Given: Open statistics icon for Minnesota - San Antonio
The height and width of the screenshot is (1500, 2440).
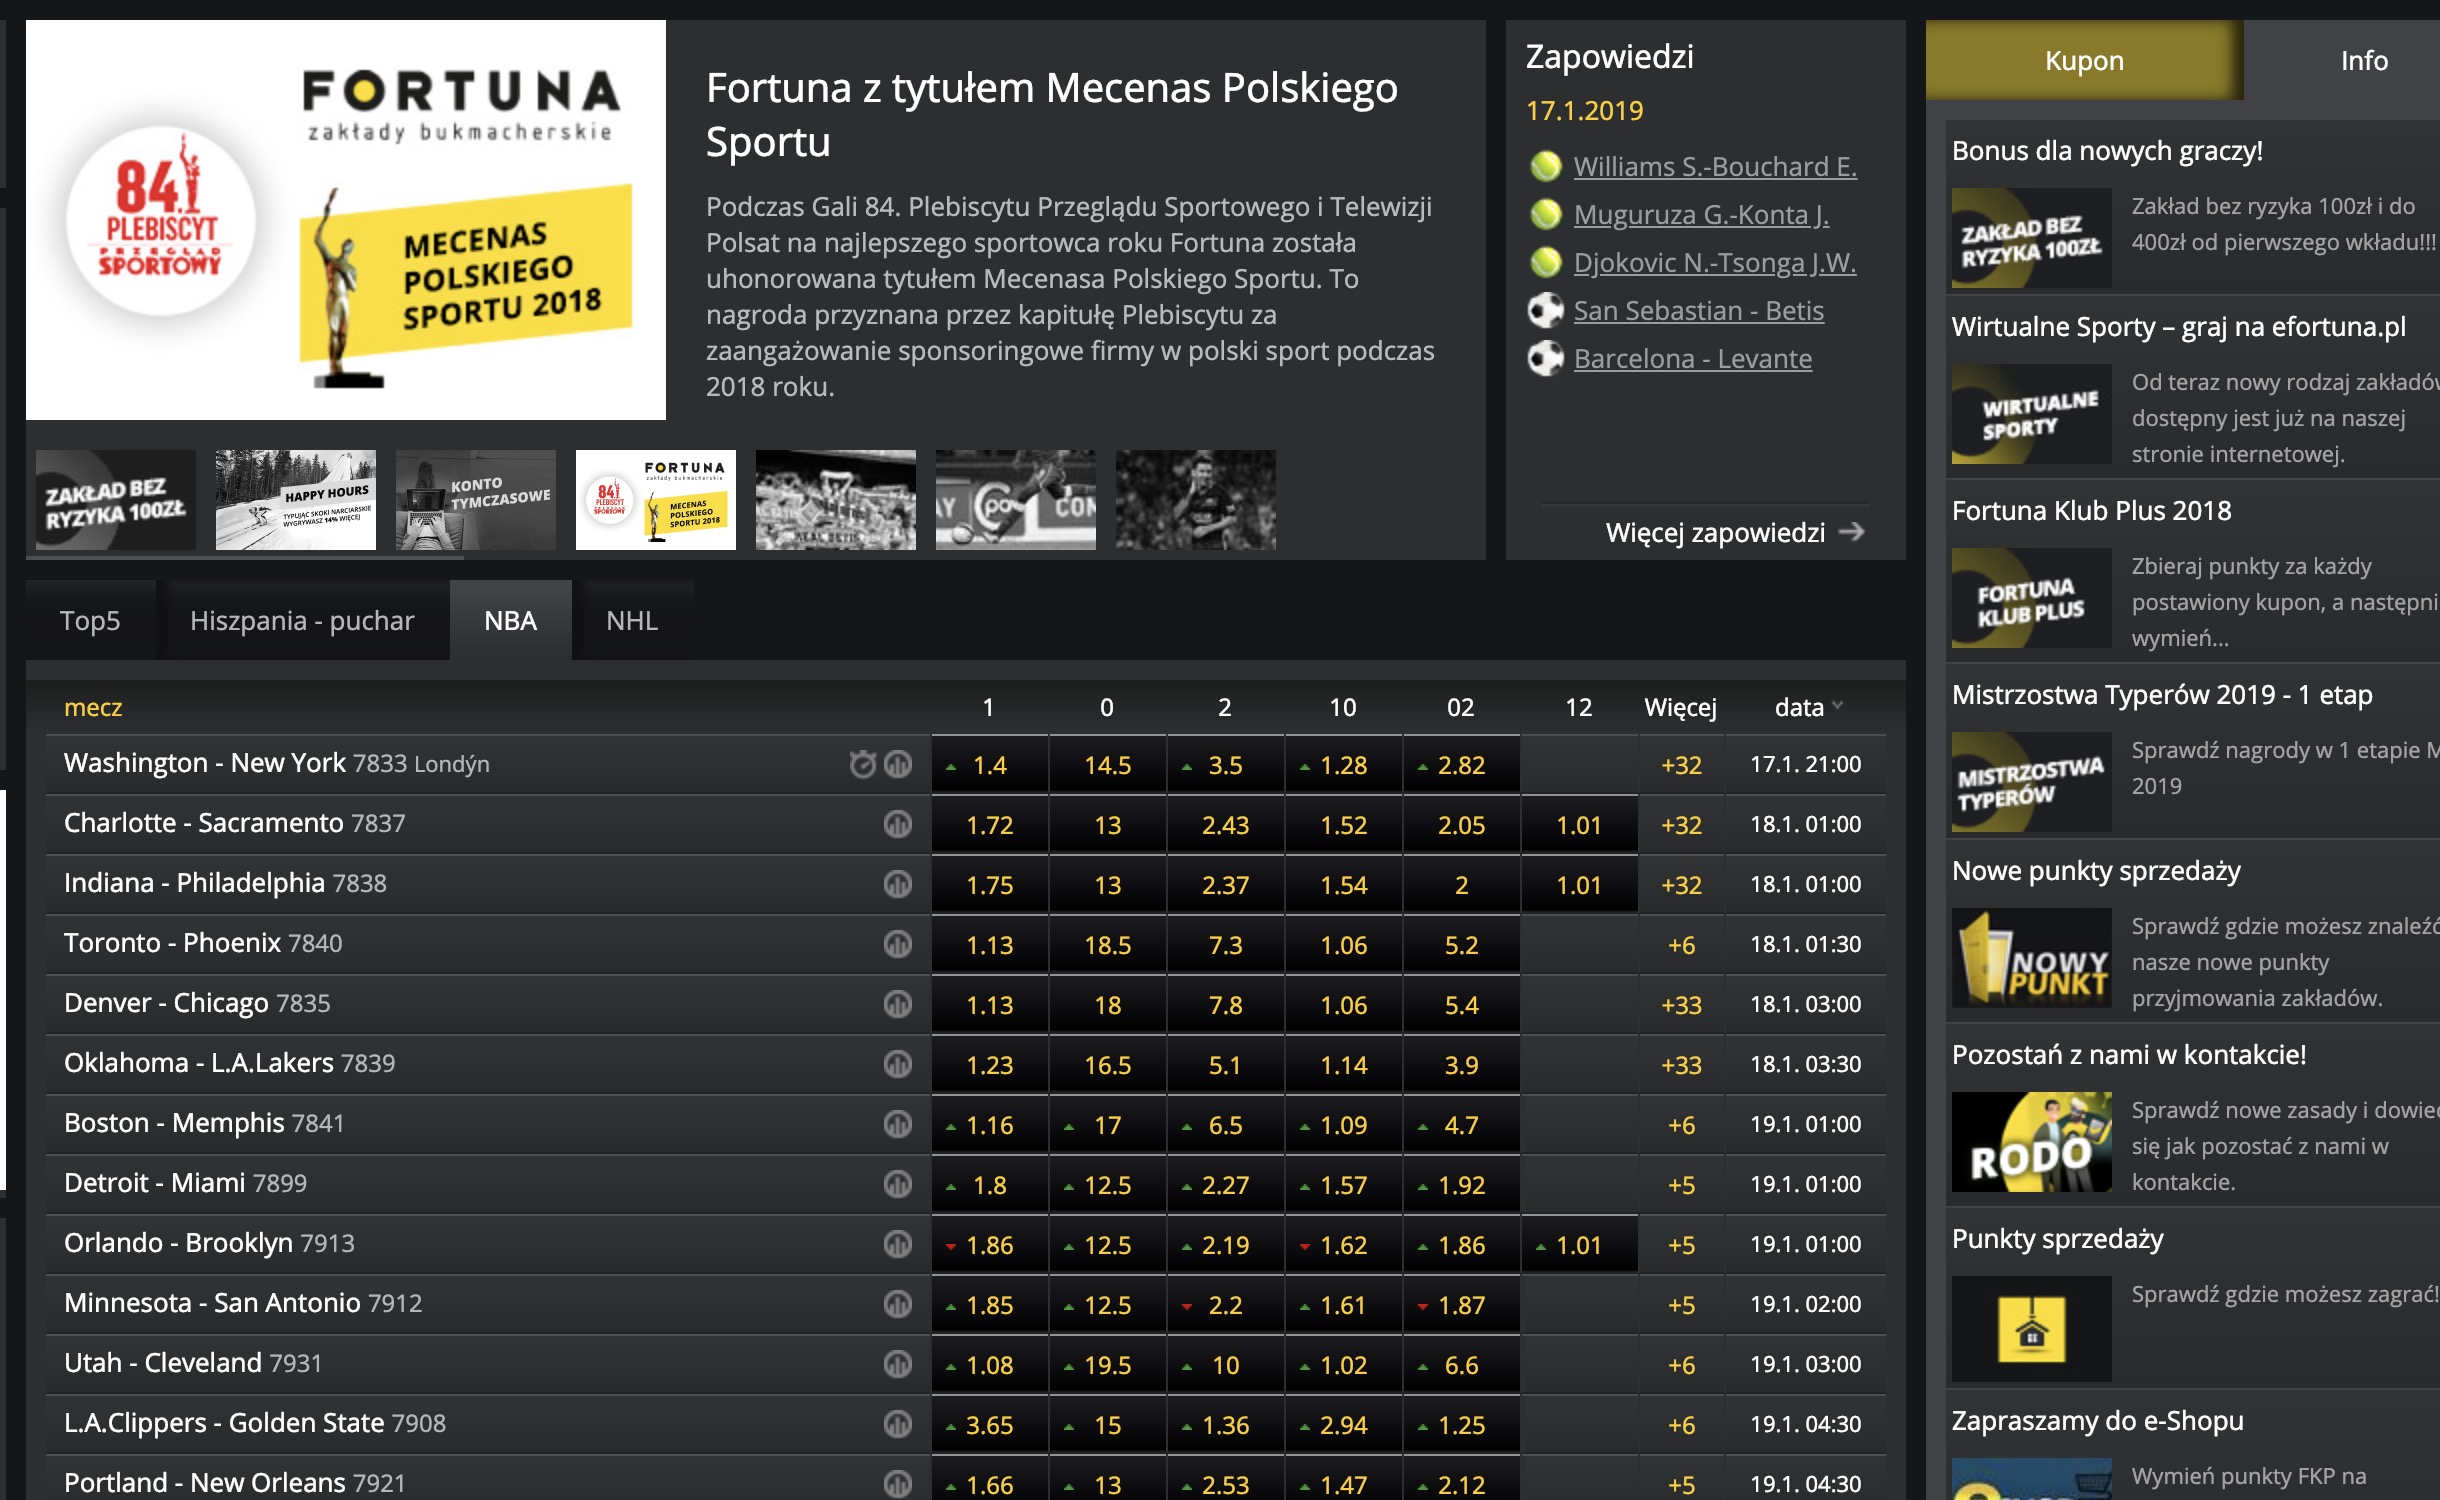Looking at the screenshot, I should [x=898, y=1304].
